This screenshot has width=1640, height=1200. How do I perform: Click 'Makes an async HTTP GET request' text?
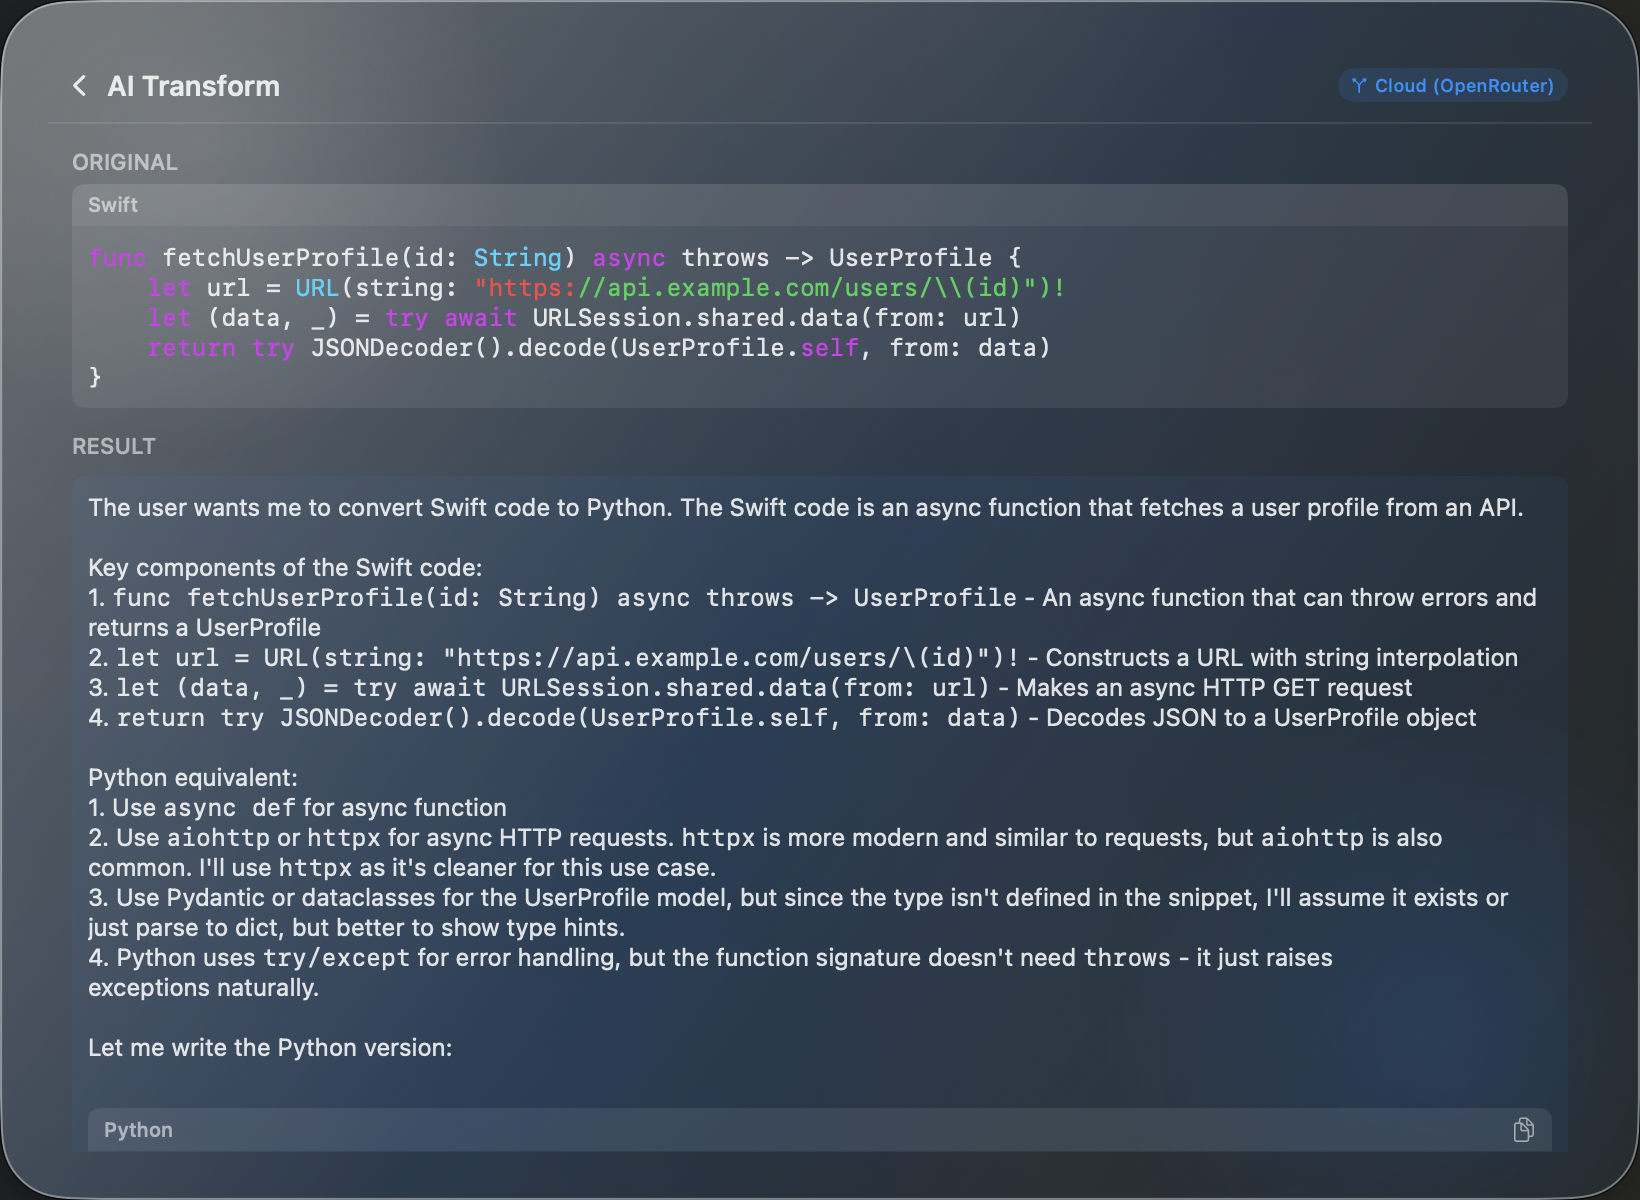point(1214,688)
